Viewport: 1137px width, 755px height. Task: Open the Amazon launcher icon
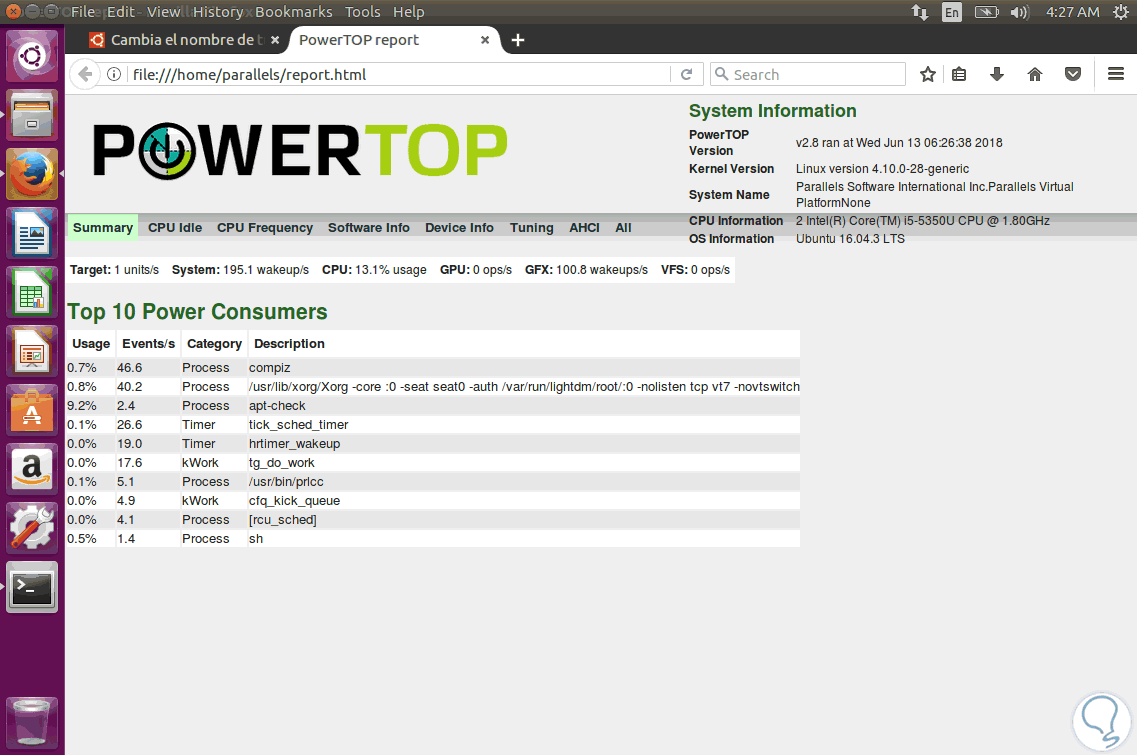tap(32, 469)
